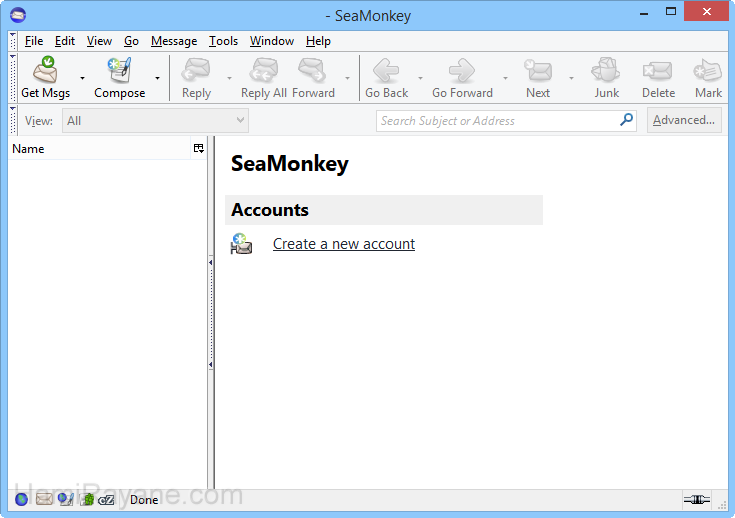
Task: Click the Forward message icon
Action: (x=313, y=70)
